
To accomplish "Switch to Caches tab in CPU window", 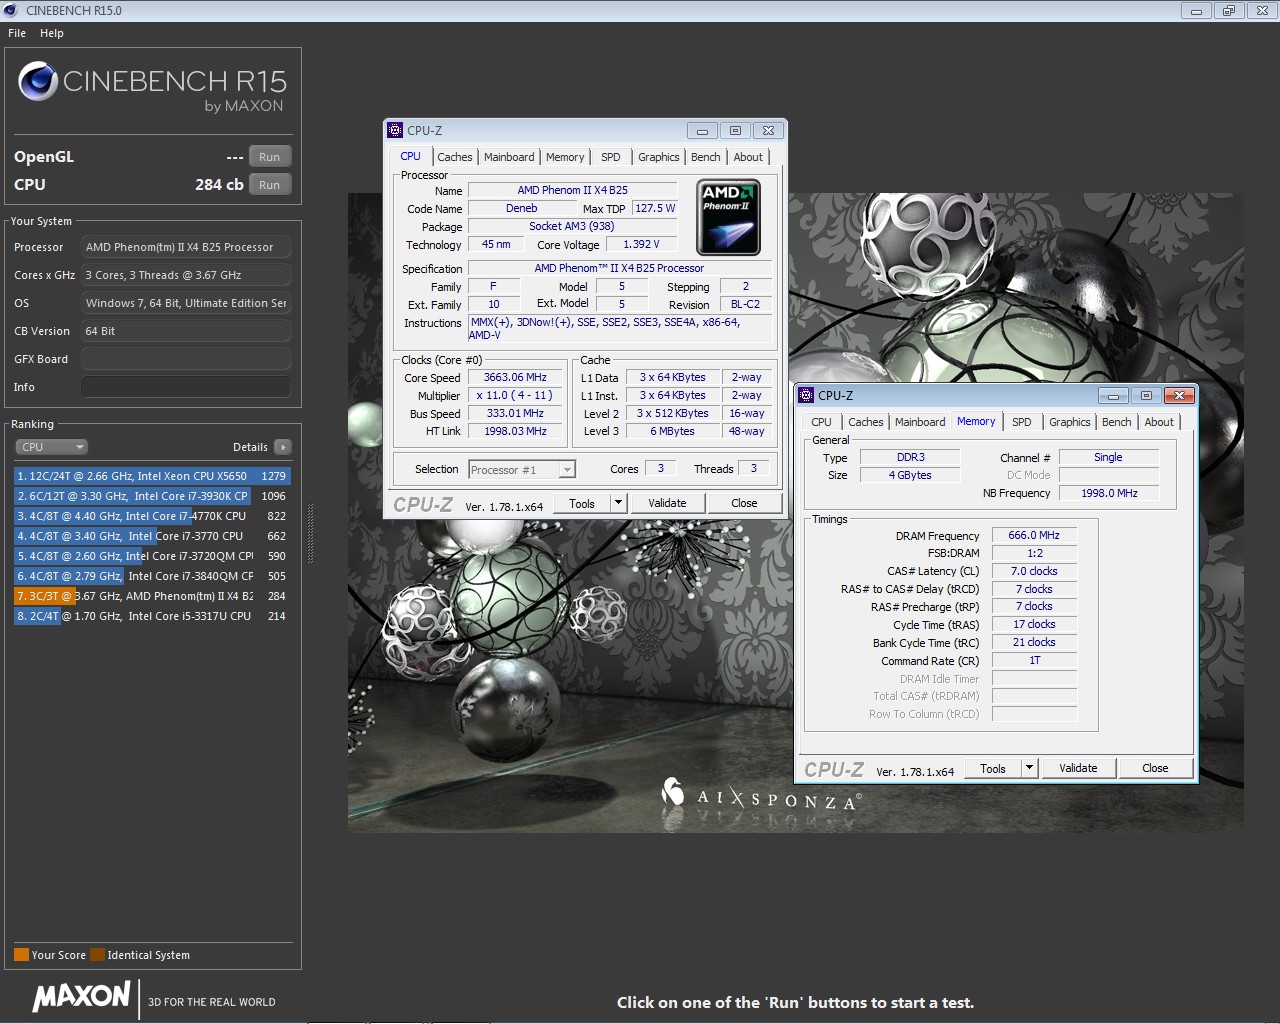I will point(454,157).
